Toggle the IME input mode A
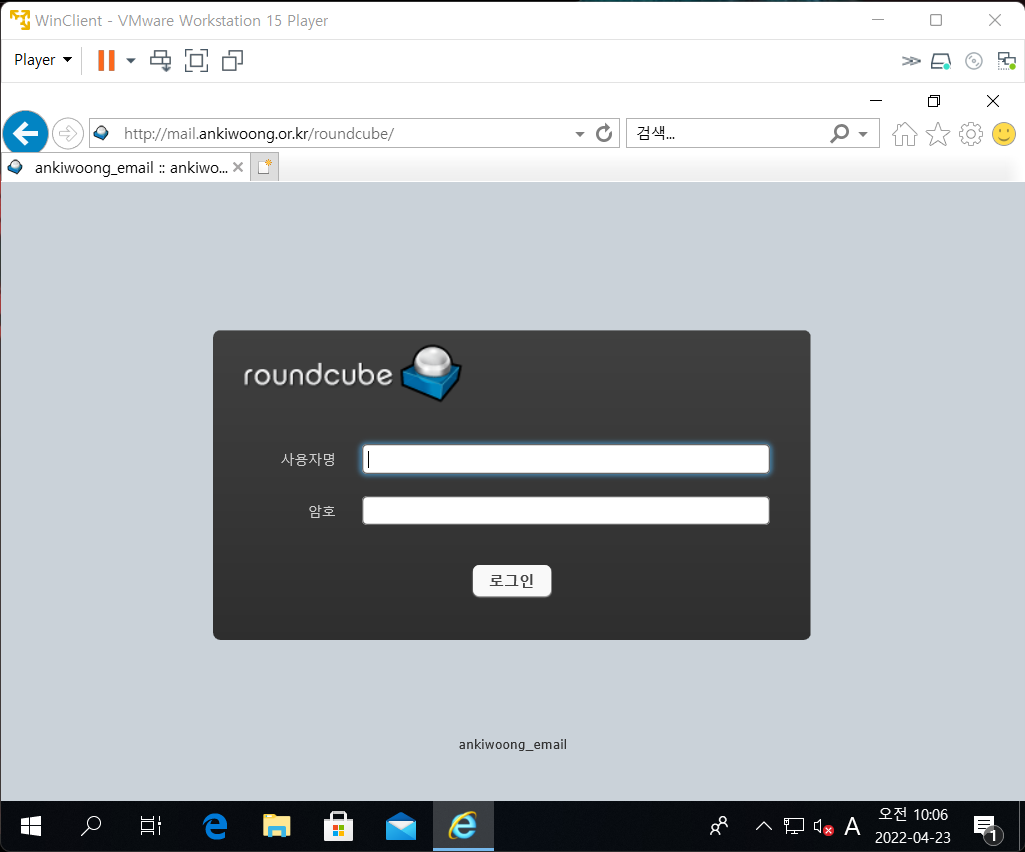This screenshot has height=852, width=1025. (852, 826)
